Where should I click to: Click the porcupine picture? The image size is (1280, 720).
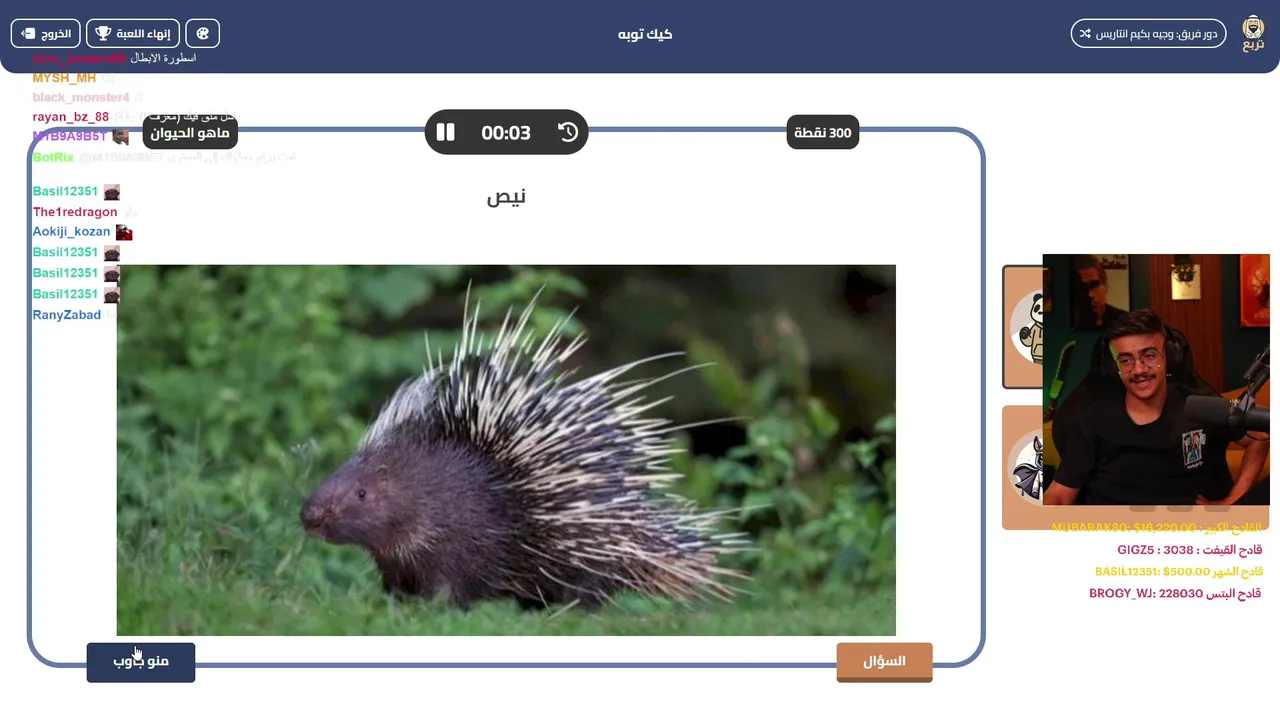click(506, 450)
